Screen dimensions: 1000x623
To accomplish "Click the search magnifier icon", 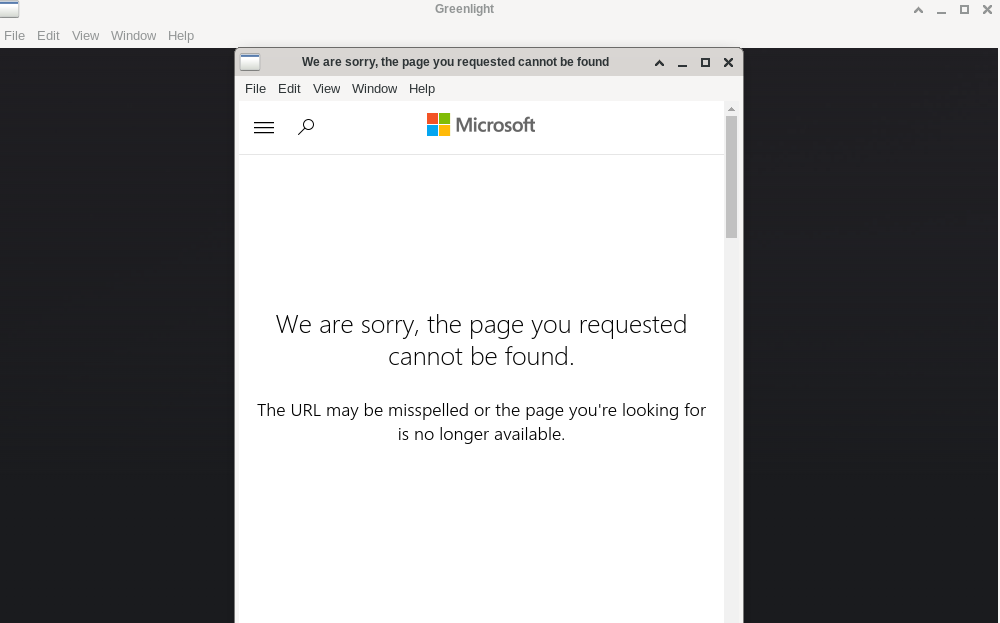I will (x=306, y=127).
